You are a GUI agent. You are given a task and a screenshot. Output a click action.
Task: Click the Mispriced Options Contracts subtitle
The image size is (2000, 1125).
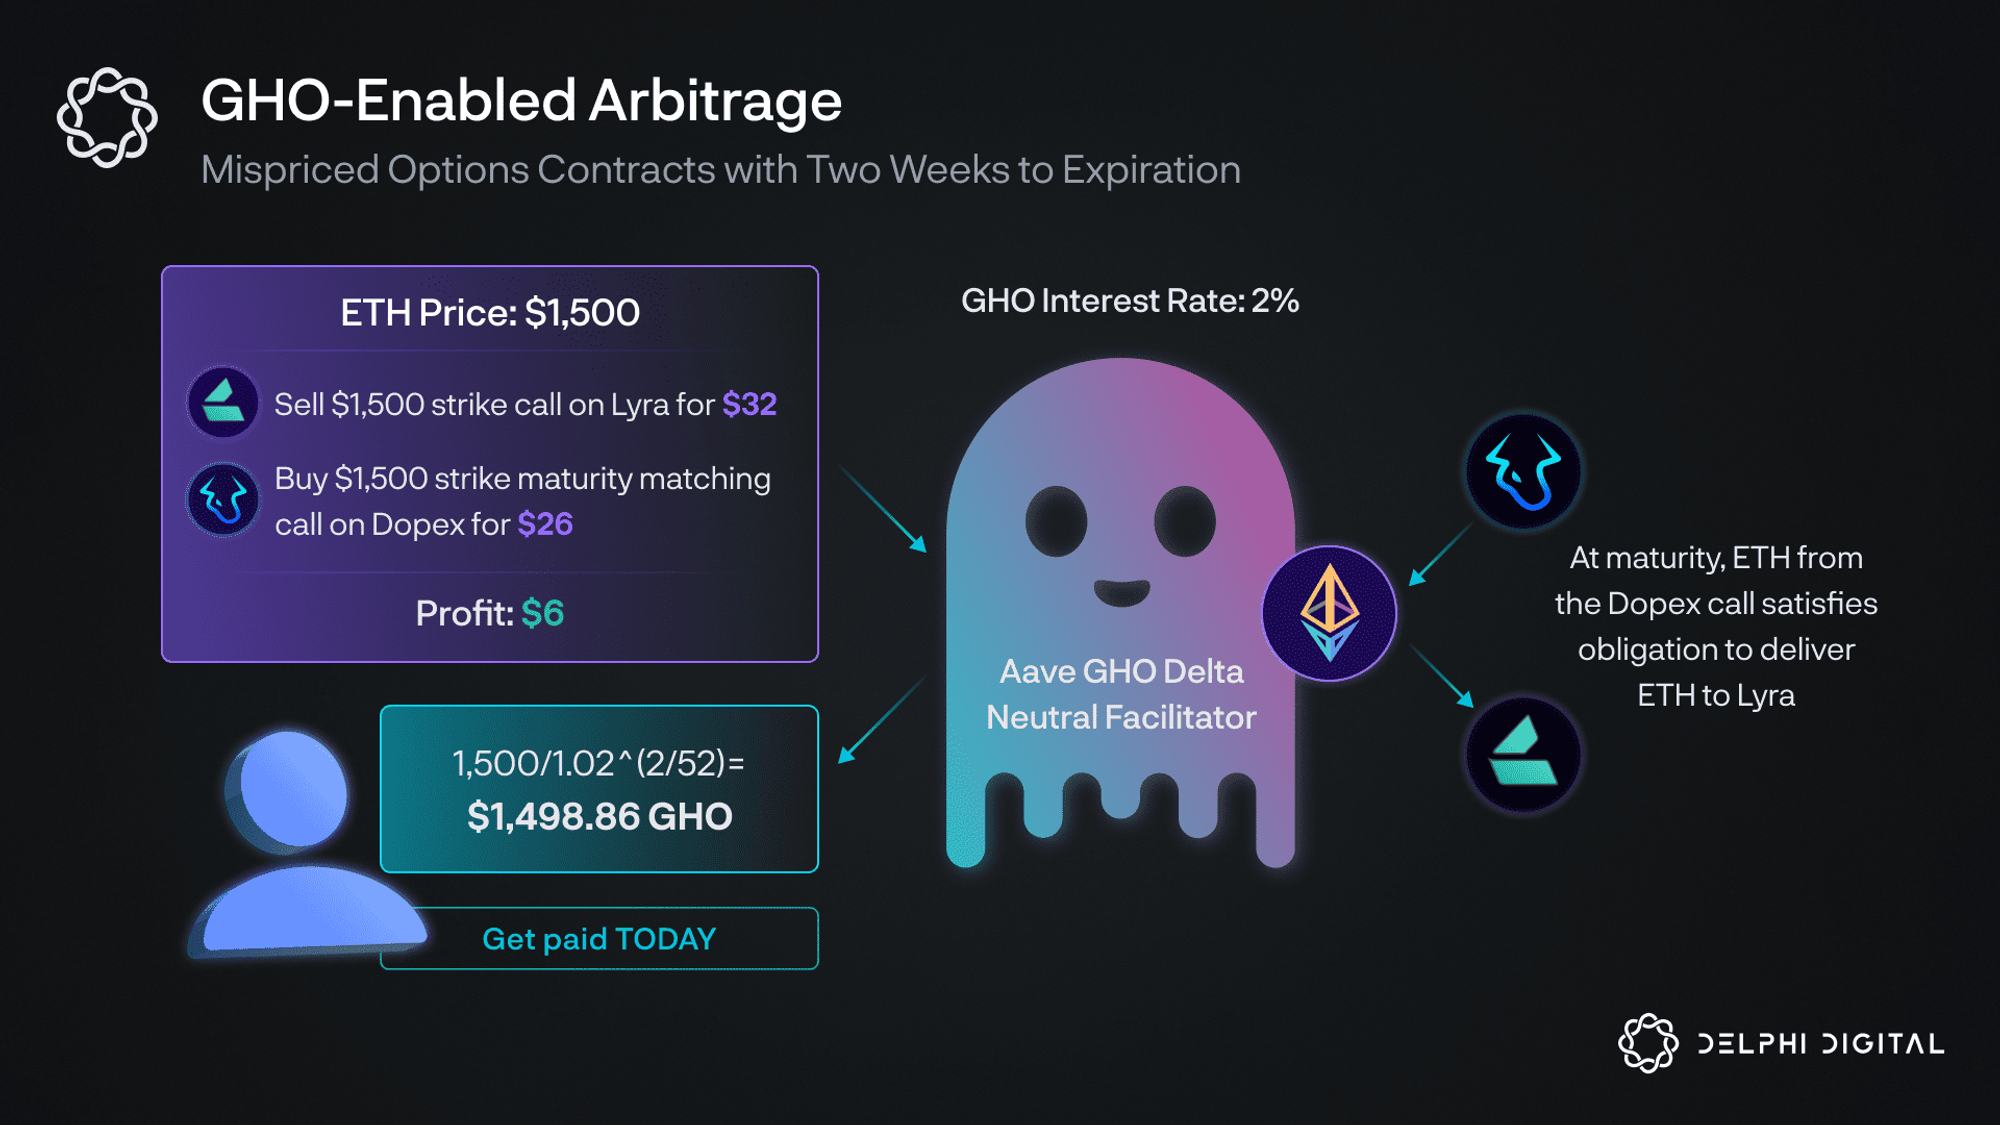(721, 170)
